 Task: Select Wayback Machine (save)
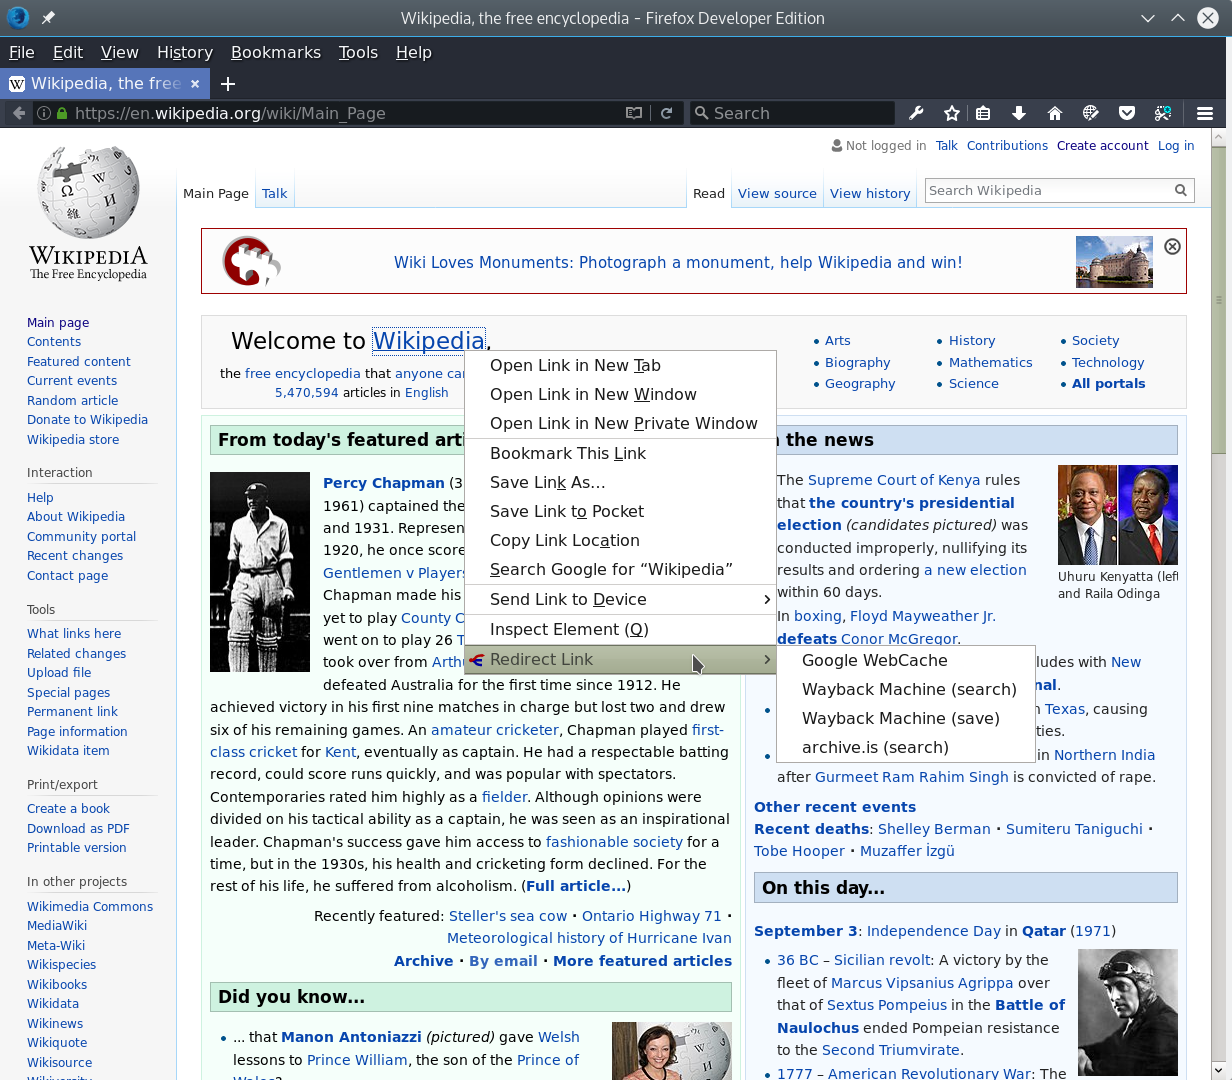tap(905, 718)
